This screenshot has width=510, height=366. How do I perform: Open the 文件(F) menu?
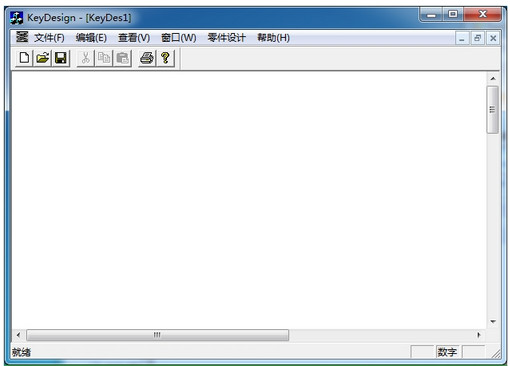[49, 38]
